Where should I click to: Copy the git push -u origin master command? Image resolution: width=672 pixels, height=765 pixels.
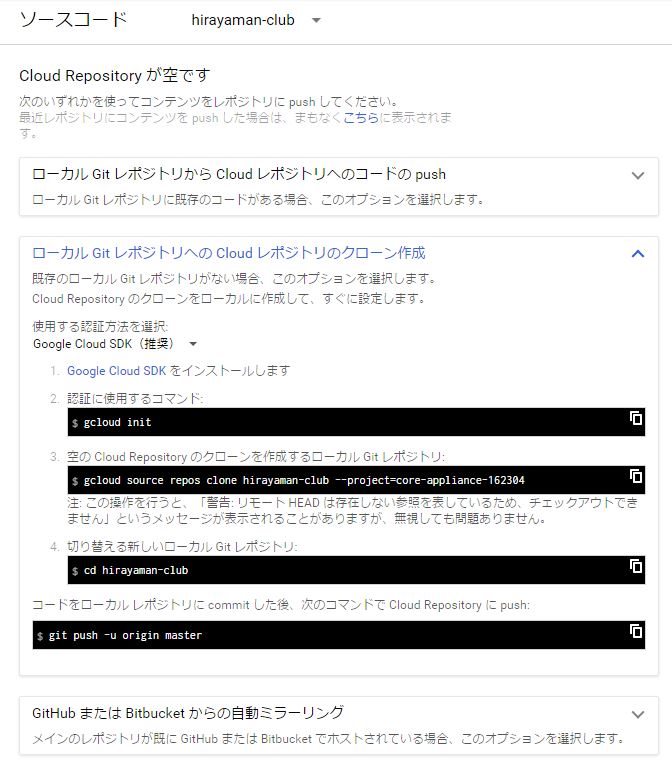point(636,631)
